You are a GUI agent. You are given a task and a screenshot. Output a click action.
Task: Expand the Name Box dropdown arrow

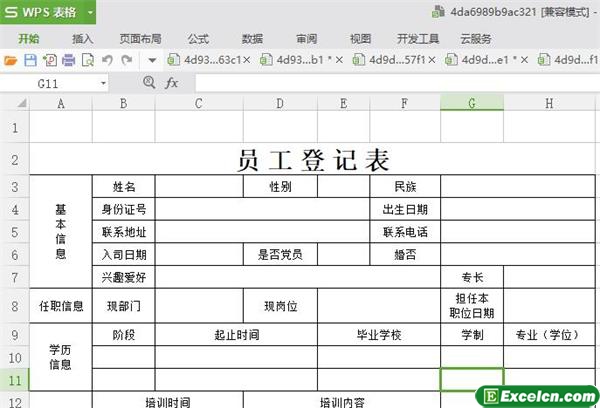tap(103, 83)
